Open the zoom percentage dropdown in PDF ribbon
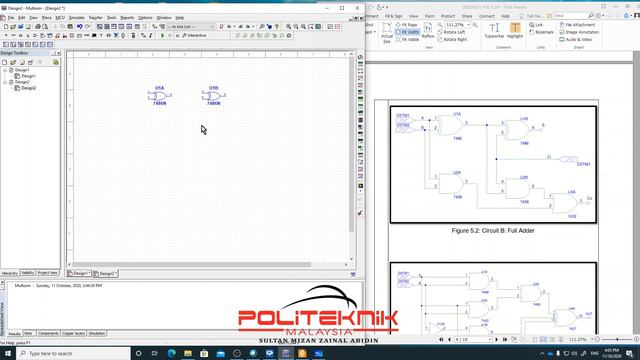Screen dimensions: 640x360 pos(468,25)
